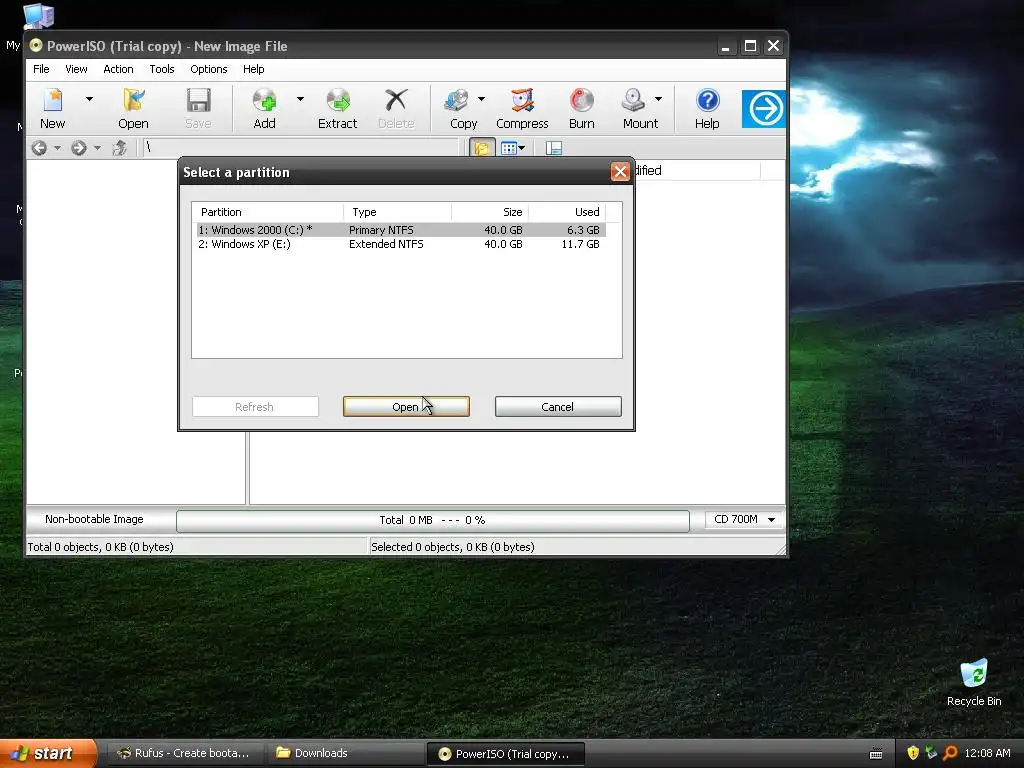
Task: Click the 12:08 AM system clock
Action: click(x=987, y=754)
